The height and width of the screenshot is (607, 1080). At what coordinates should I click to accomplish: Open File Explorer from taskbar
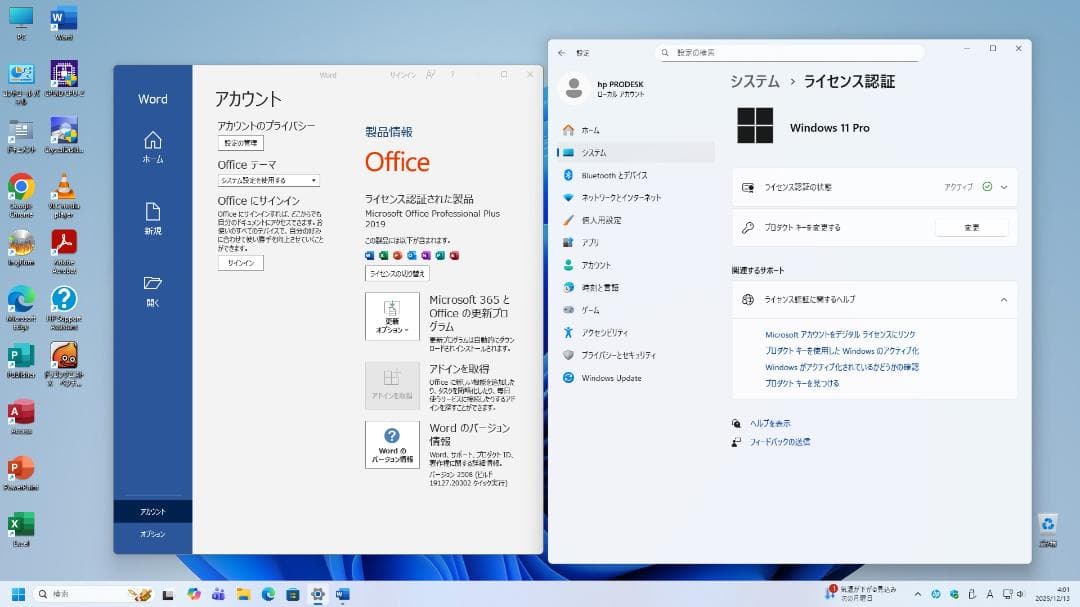tap(243, 595)
